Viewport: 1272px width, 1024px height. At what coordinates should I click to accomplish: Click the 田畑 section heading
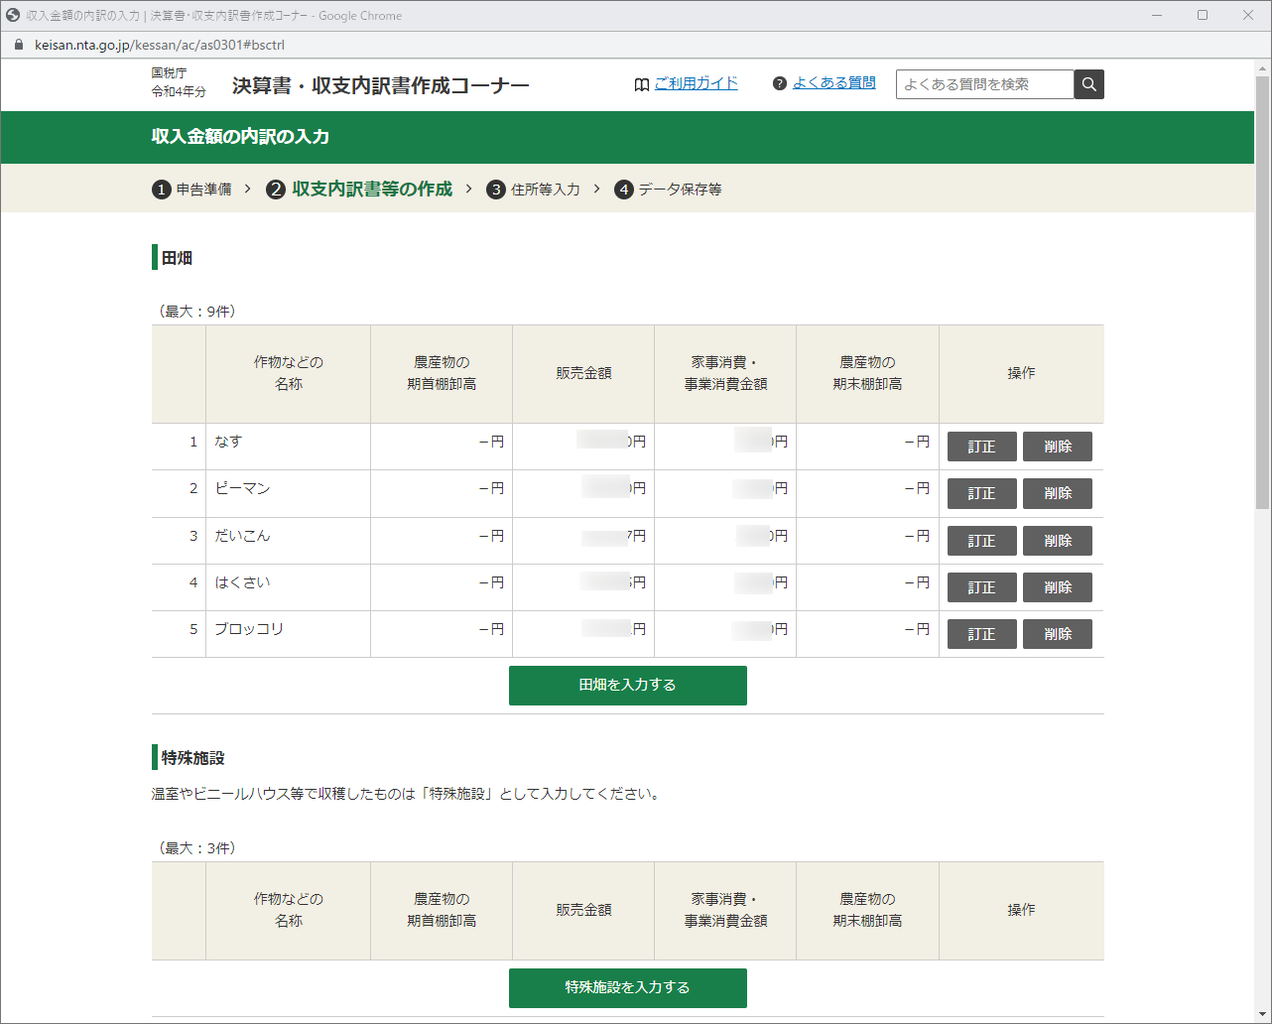177,258
